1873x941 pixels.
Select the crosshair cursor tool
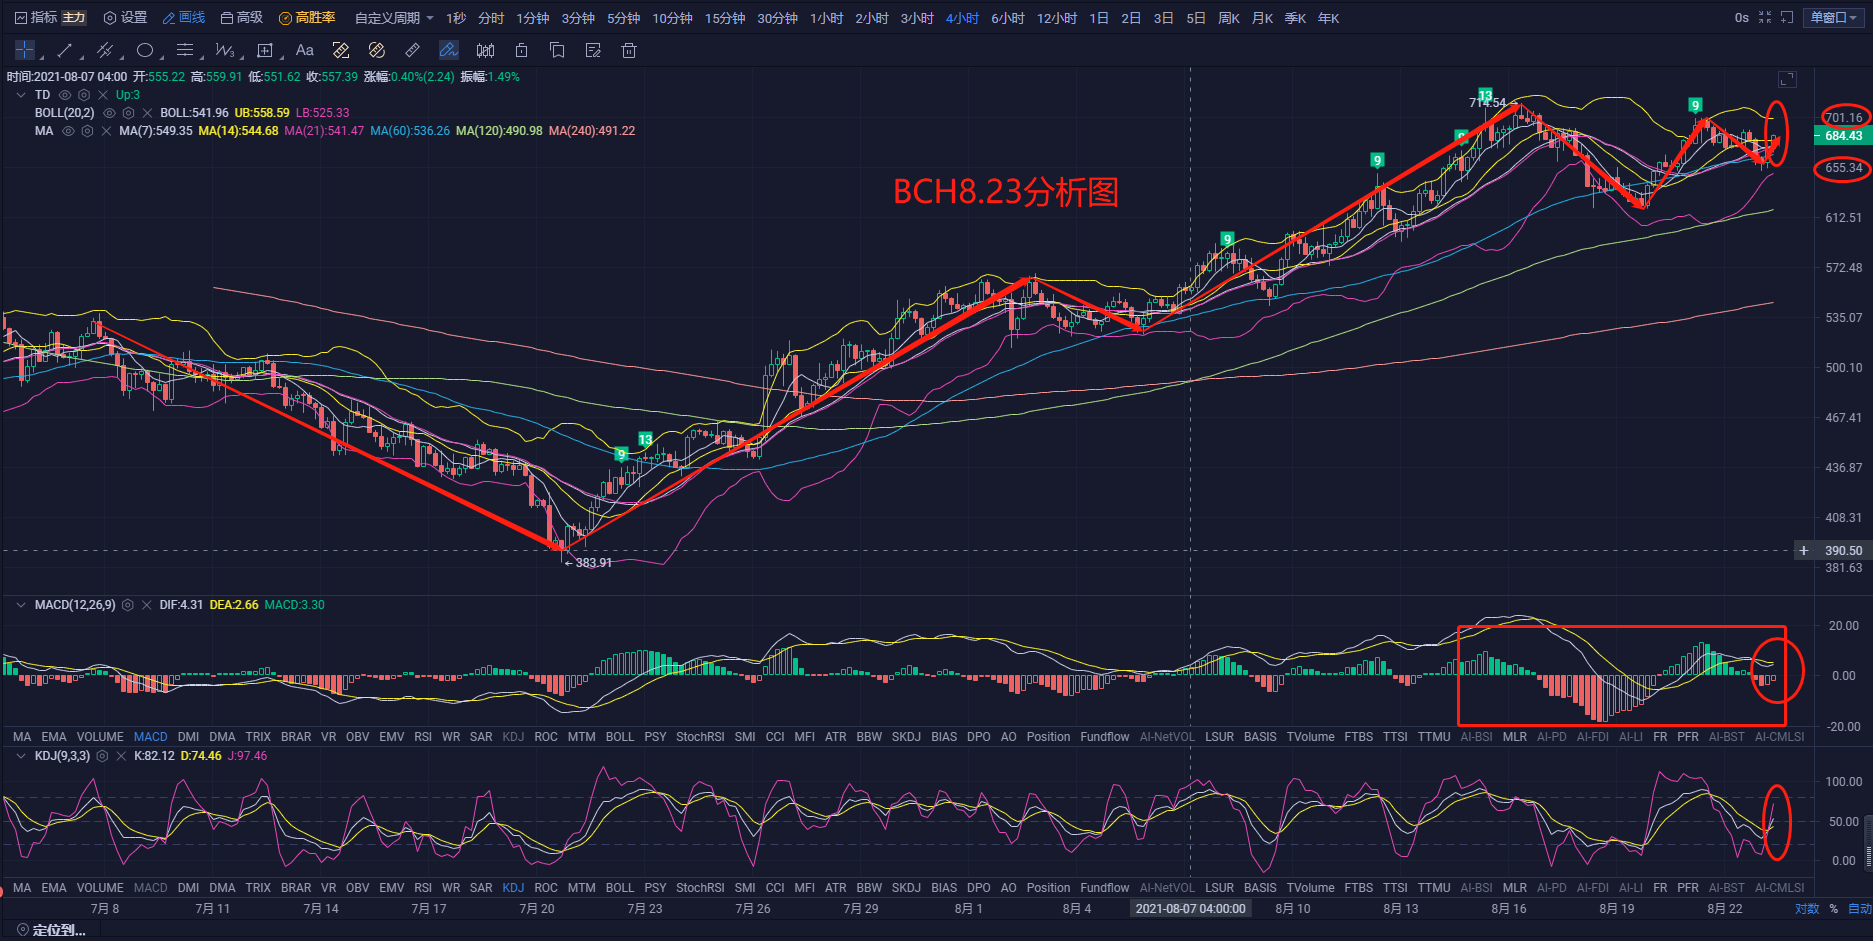pyautogui.click(x=25, y=50)
